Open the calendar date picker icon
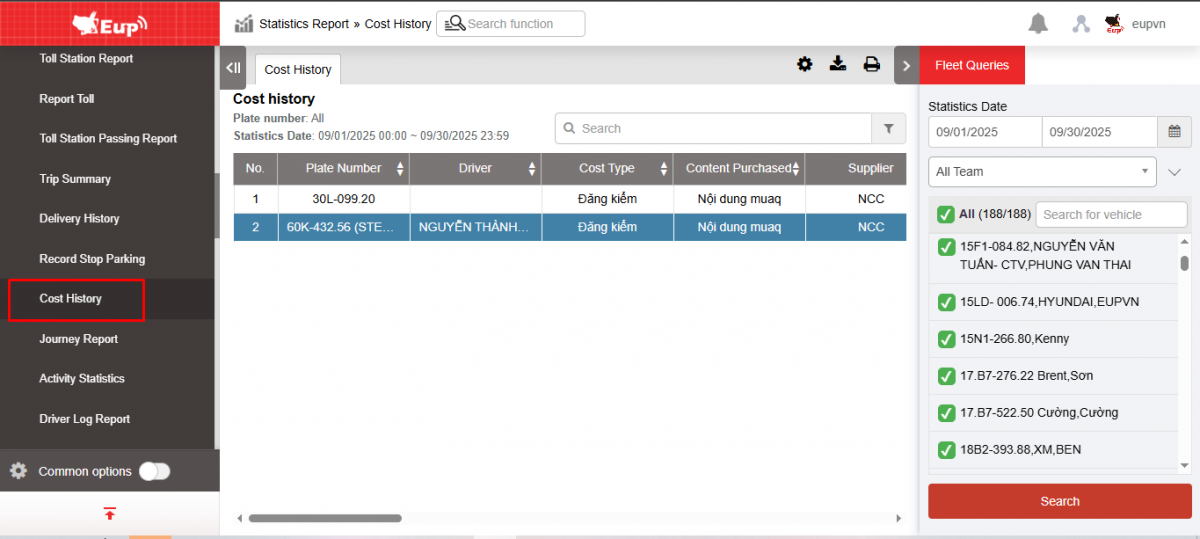The image size is (1200, 539). [x=1174, y=131]
